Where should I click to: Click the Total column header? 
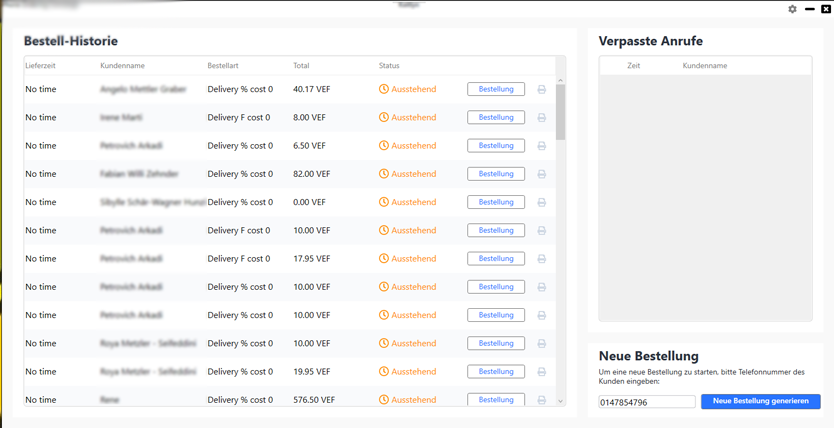pyautogui.click(x=301, y=66)
